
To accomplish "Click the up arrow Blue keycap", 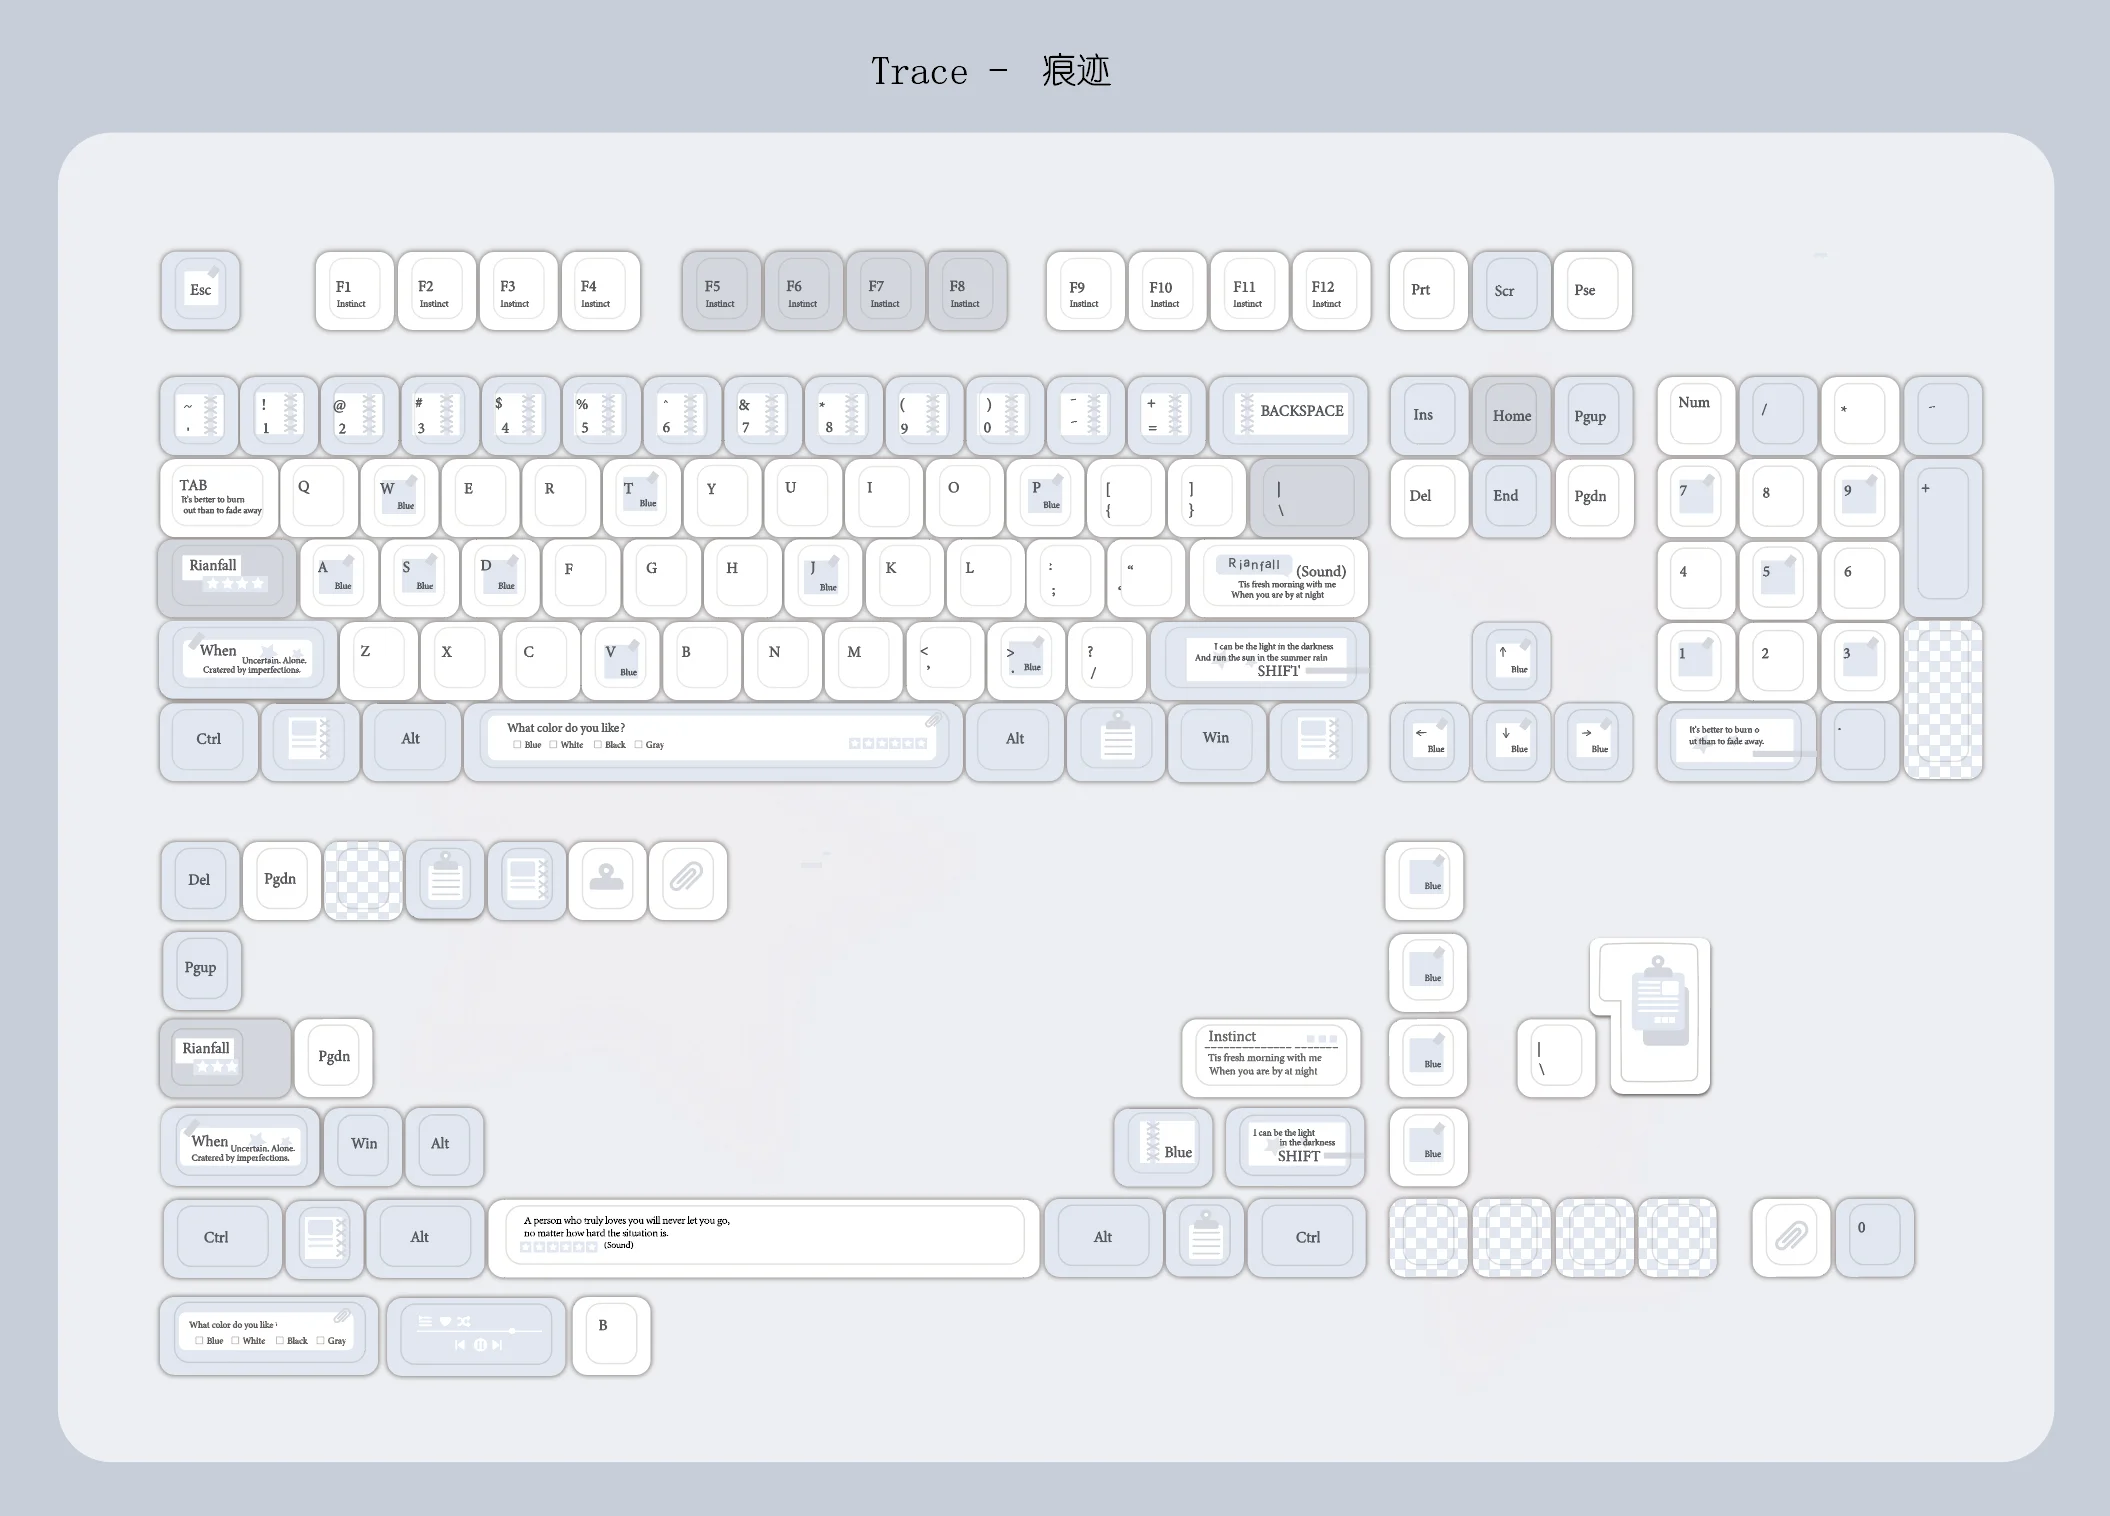I will click(x=1511, y=660).
